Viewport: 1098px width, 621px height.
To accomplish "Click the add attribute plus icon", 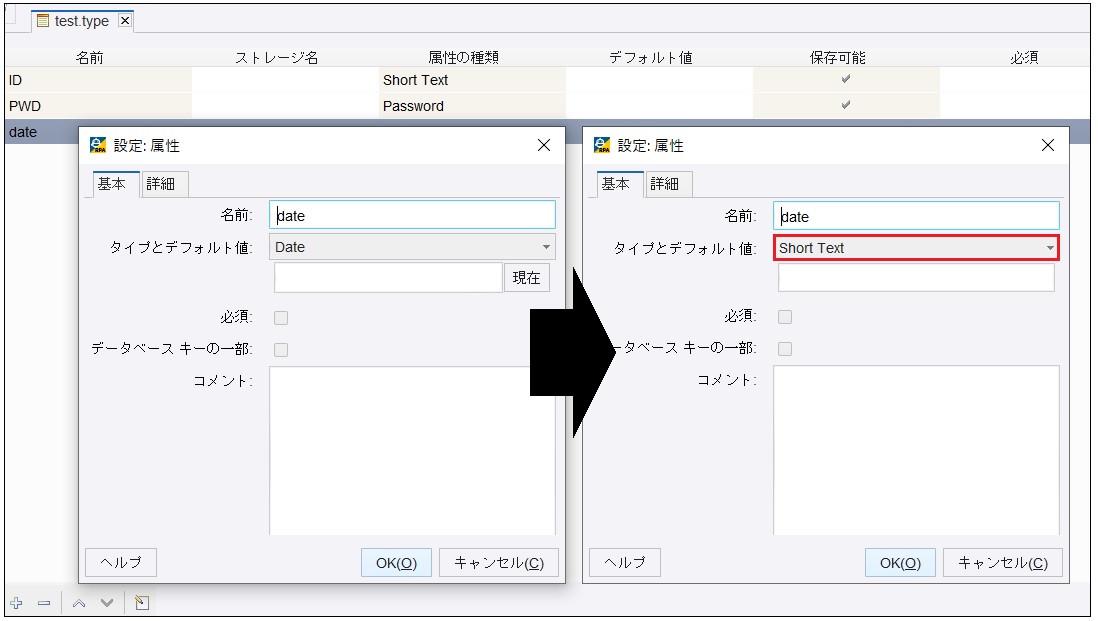I will click(x=16, y=603).
